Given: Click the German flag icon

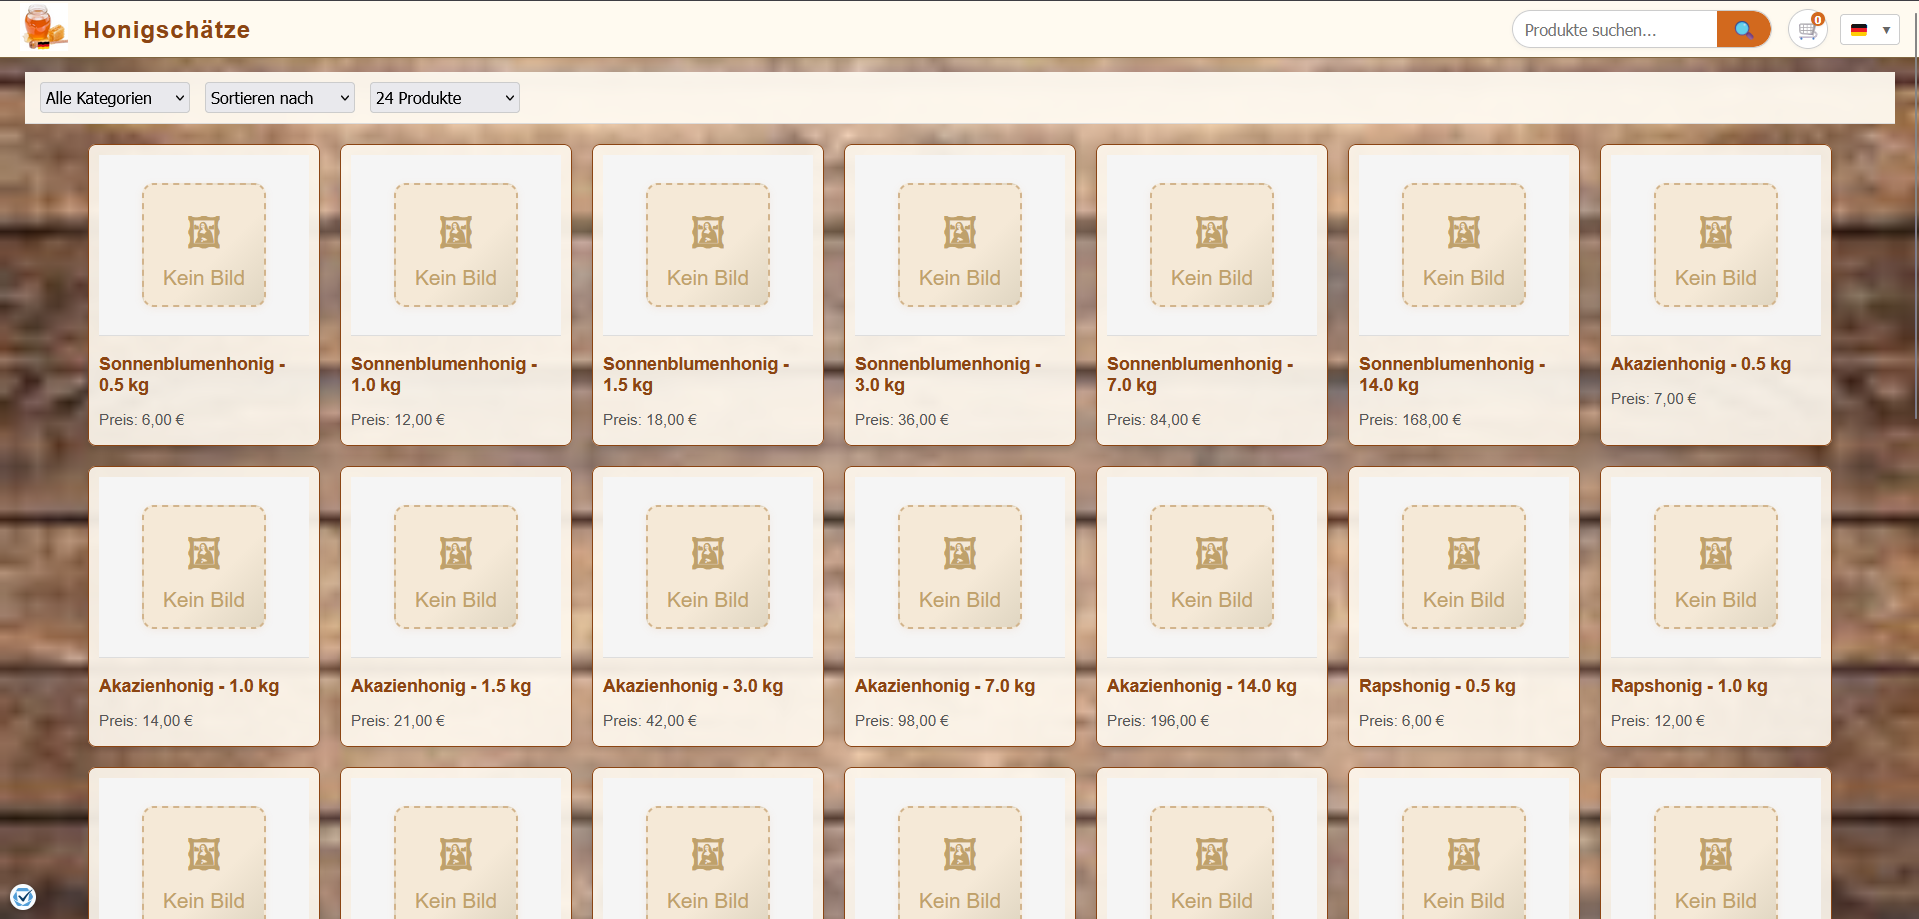Looking at the screenshot, I should 1858,30.
